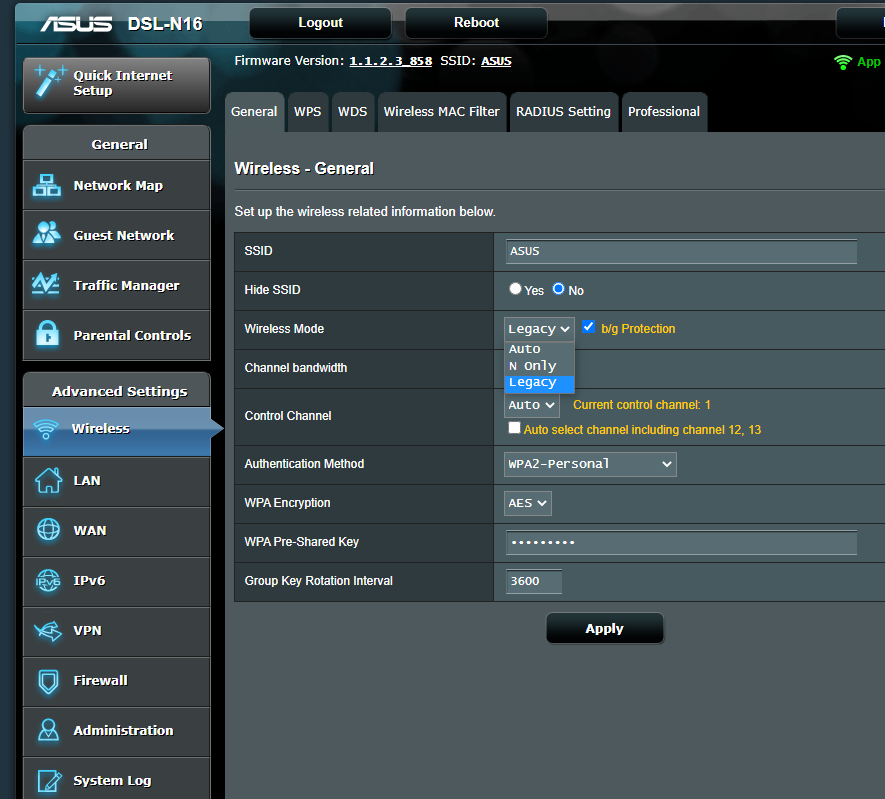Open Network Map via its icon
885x799 pixels.
click(47, 186)
